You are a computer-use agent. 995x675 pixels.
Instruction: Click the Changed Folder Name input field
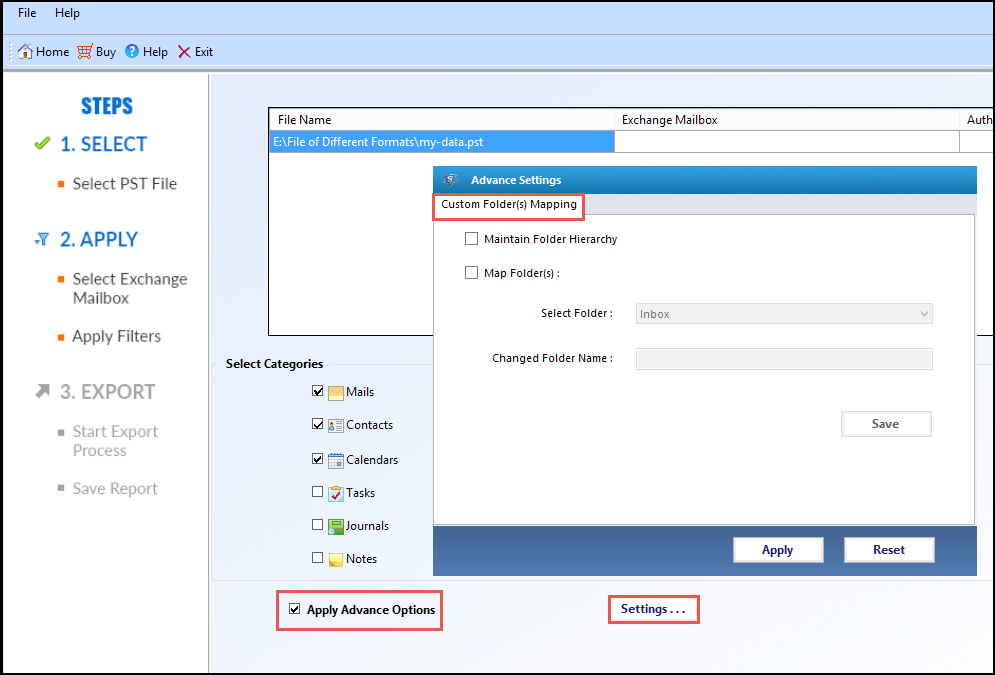point(784,359)
